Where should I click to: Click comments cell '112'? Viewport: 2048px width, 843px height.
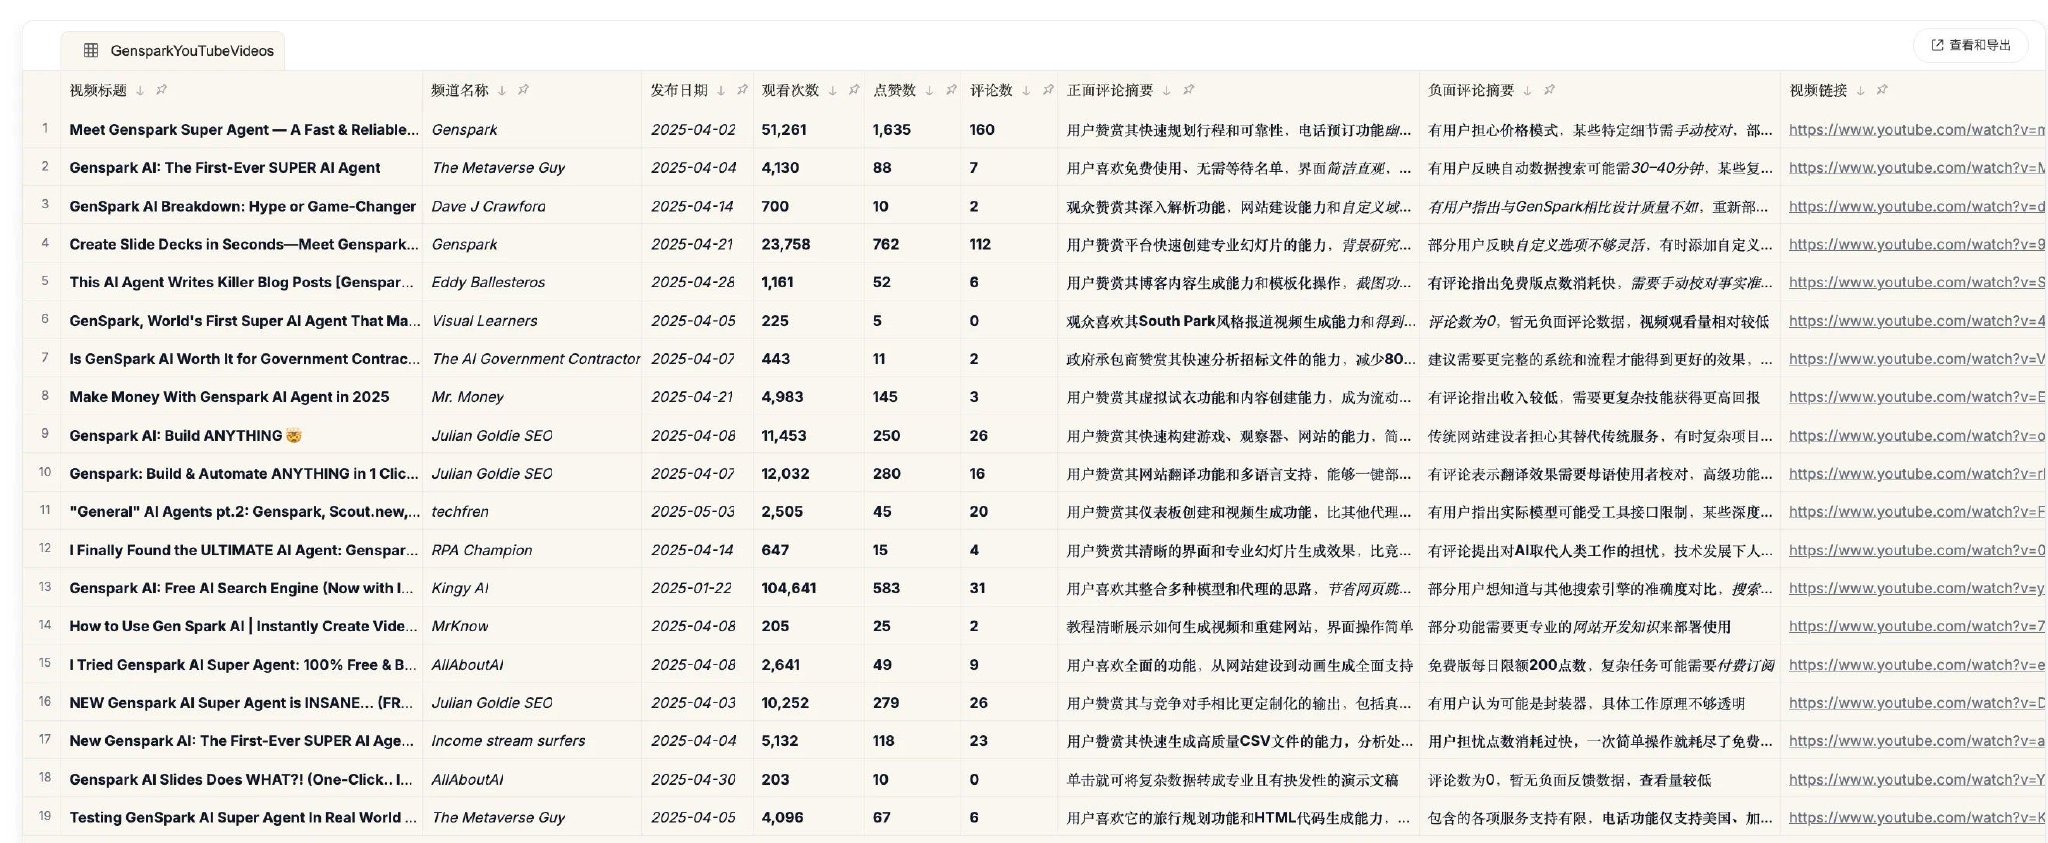(980, 244)
